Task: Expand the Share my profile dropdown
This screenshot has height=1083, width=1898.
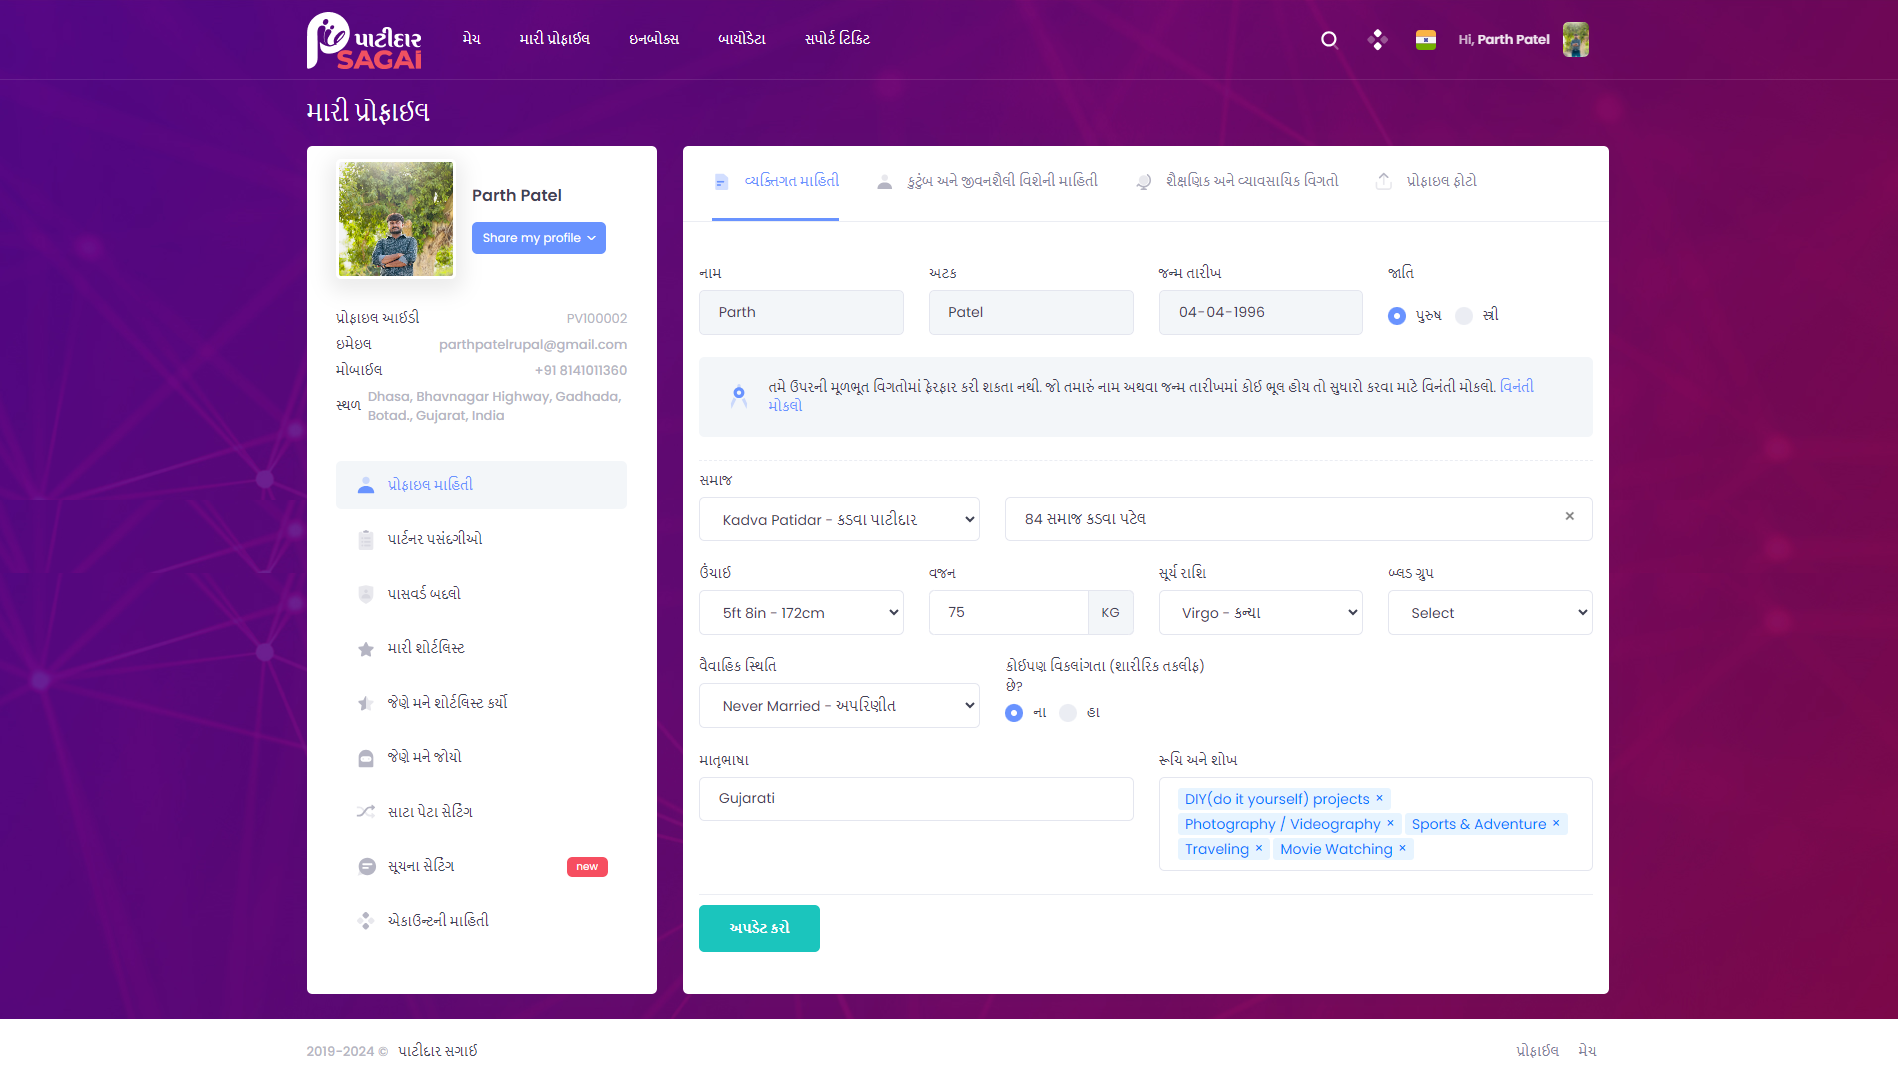Action: coord(538,238)
